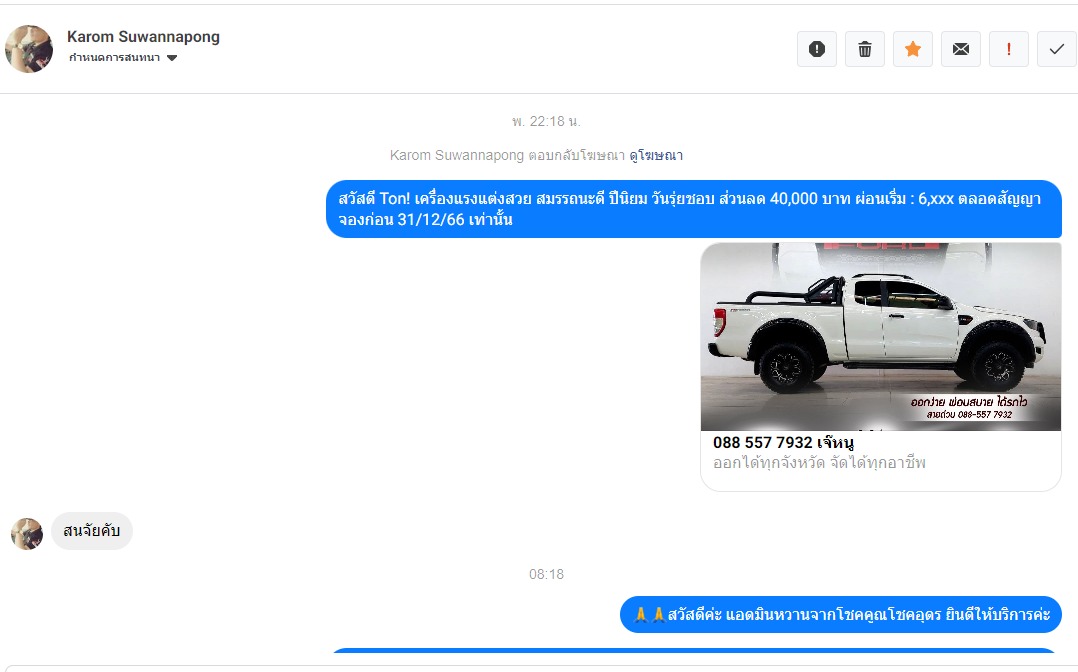Image resolution: width=1078 pixels, height=672 pixels.
Task: Delete conversation with the trash icon
Action: pyautogui.click(x=865, y=49)
